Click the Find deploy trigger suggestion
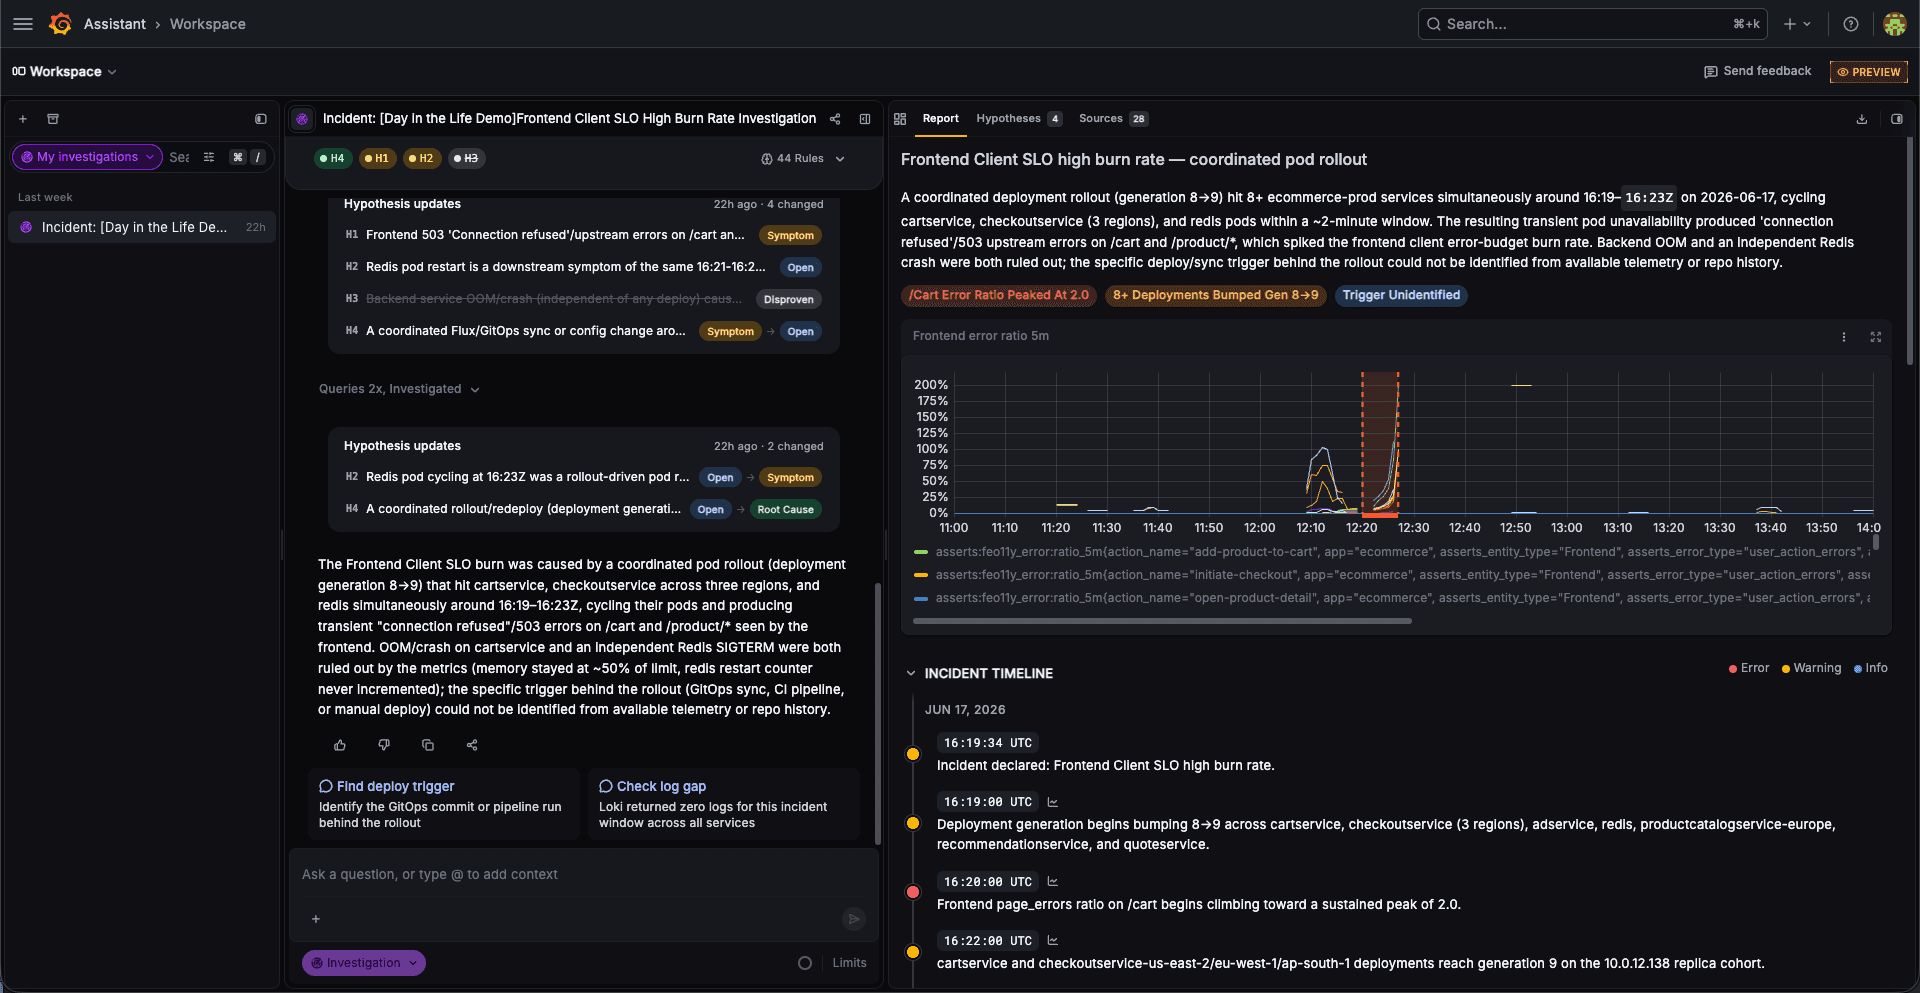 click(444, 804)
